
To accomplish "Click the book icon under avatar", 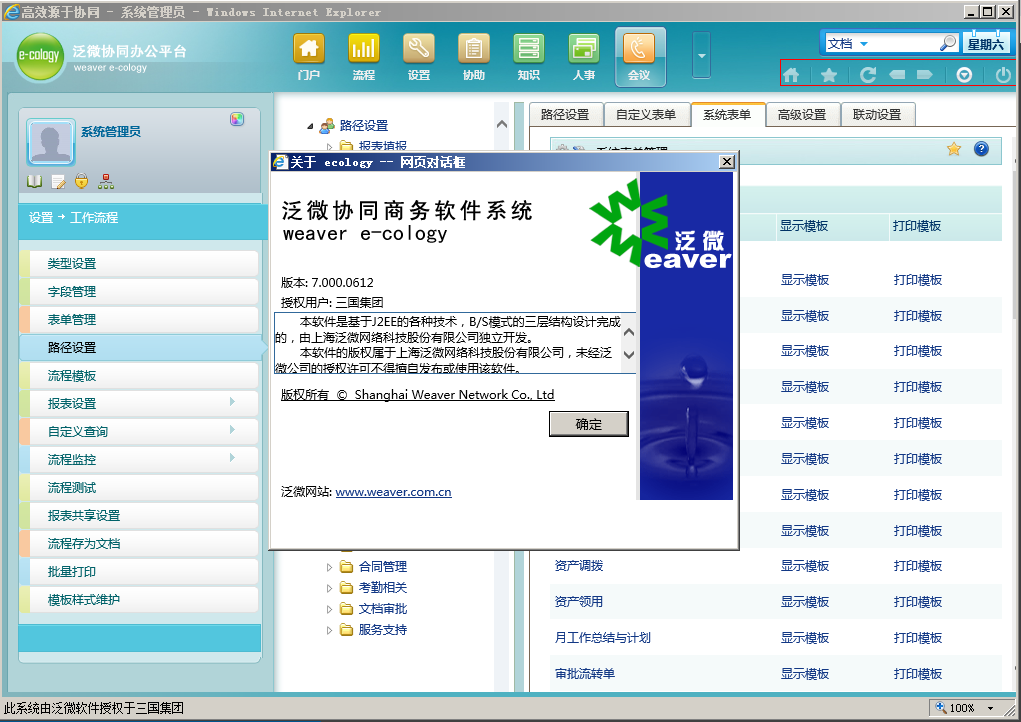I will pos(35,182).
